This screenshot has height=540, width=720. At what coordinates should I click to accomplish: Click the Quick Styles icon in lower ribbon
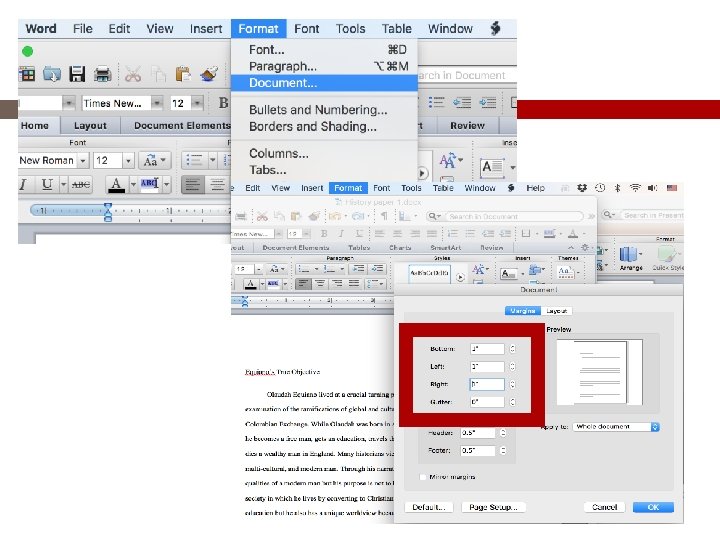click(668, 258)
